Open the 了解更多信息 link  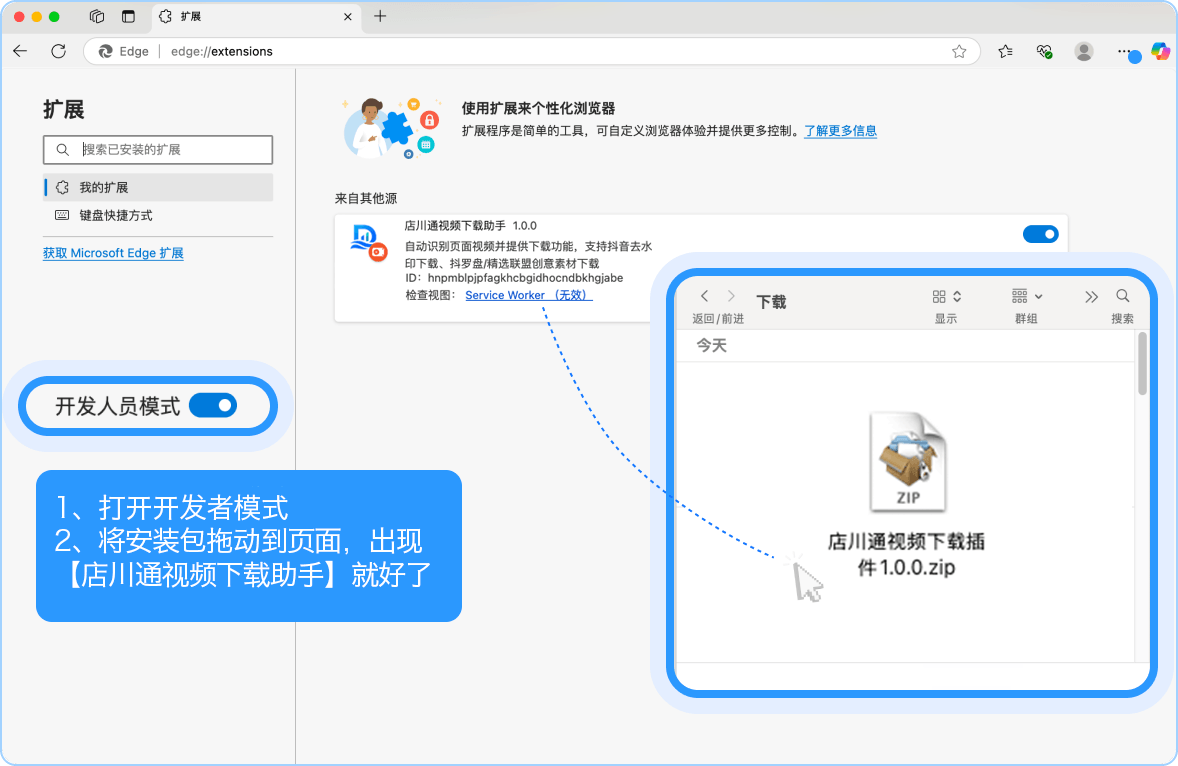pos(840,131)
